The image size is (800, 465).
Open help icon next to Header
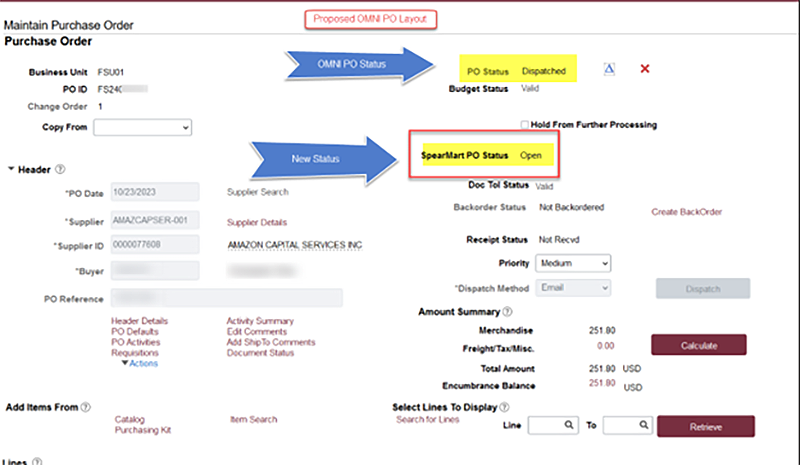pyautogui.click(x=60, y=170)
